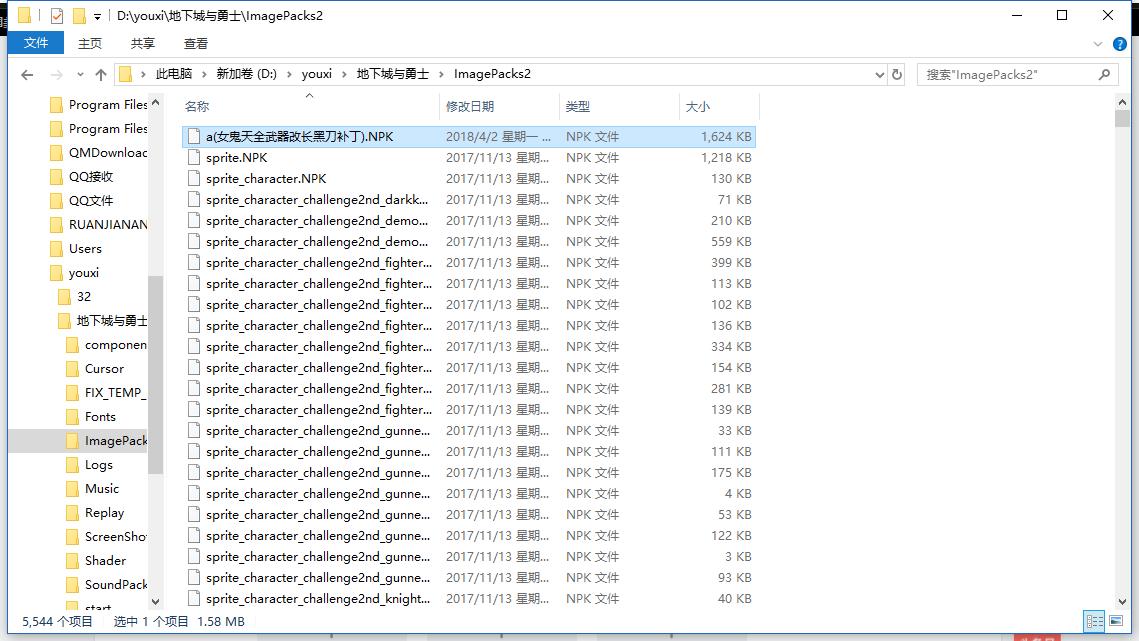Click inside the ImagePacks2 search box

(1000, 74)
